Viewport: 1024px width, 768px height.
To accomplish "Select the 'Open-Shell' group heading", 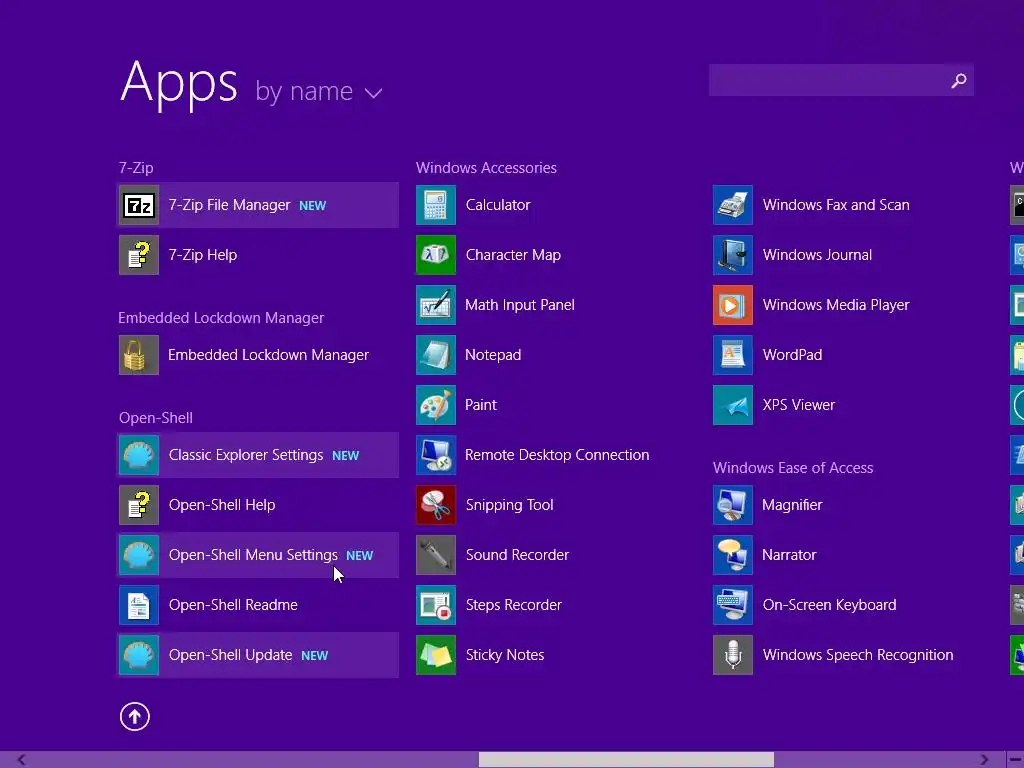I will [x=155, y=418].
